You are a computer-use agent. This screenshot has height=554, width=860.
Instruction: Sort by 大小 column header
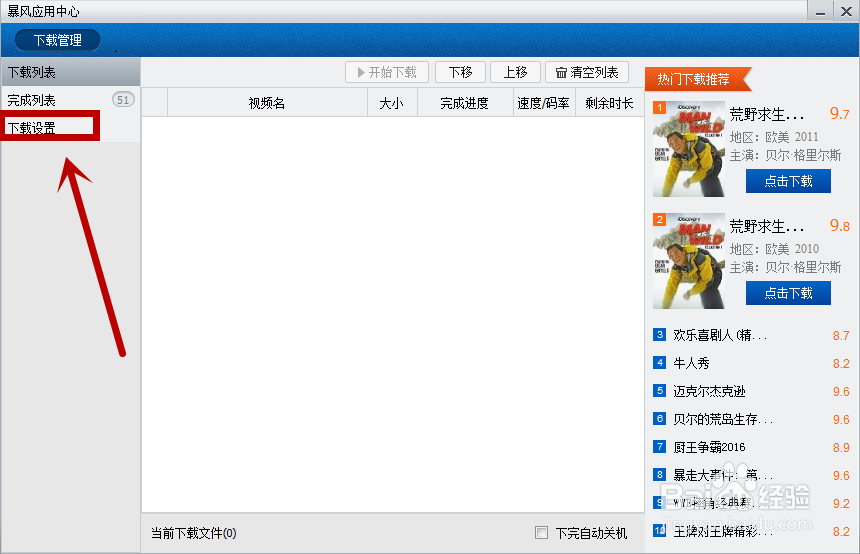tap(392, 103)
